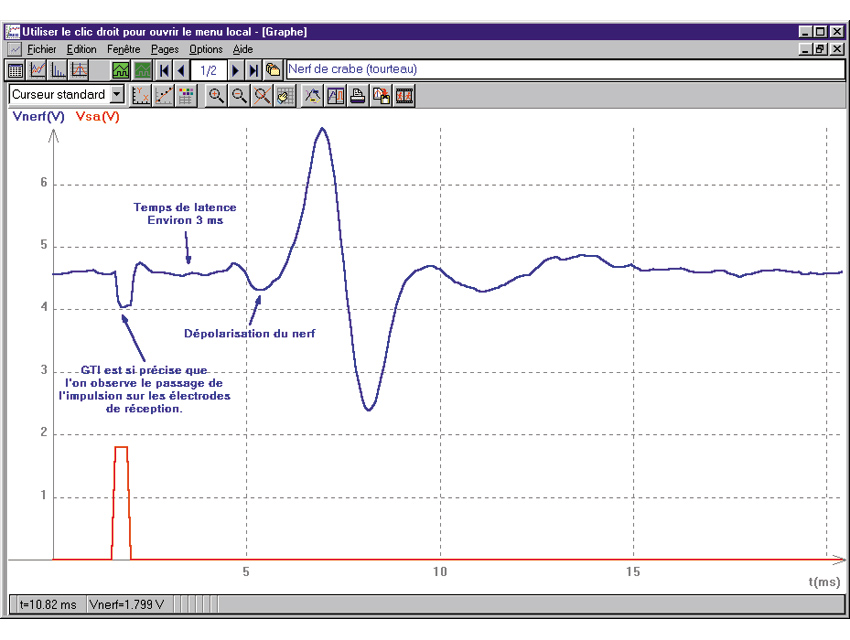The image size is (850, 640).
Task: Select the red Vsa(V) curve label
Action: click(x=98, y=117)
